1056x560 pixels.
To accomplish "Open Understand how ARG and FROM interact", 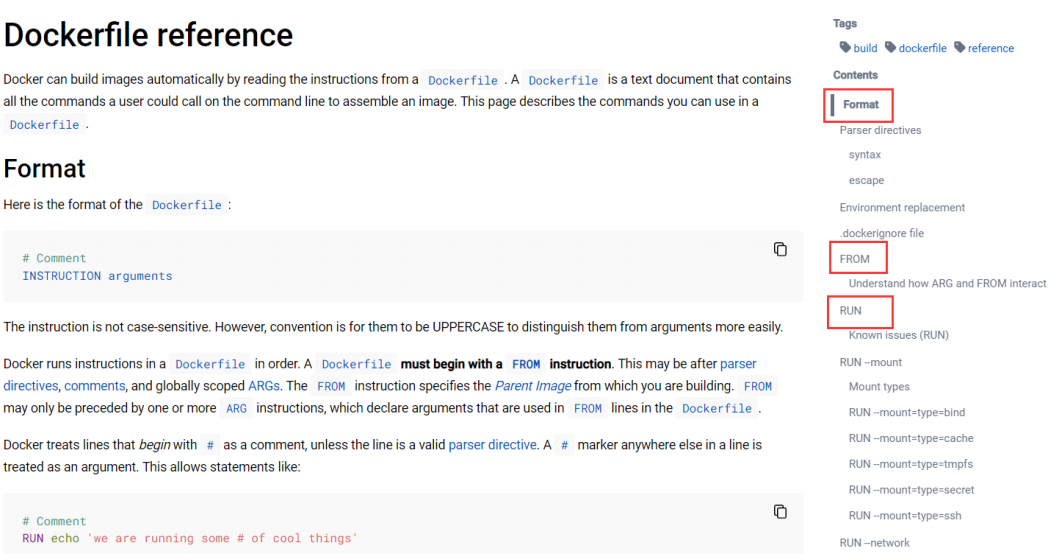I will point(947,283).
